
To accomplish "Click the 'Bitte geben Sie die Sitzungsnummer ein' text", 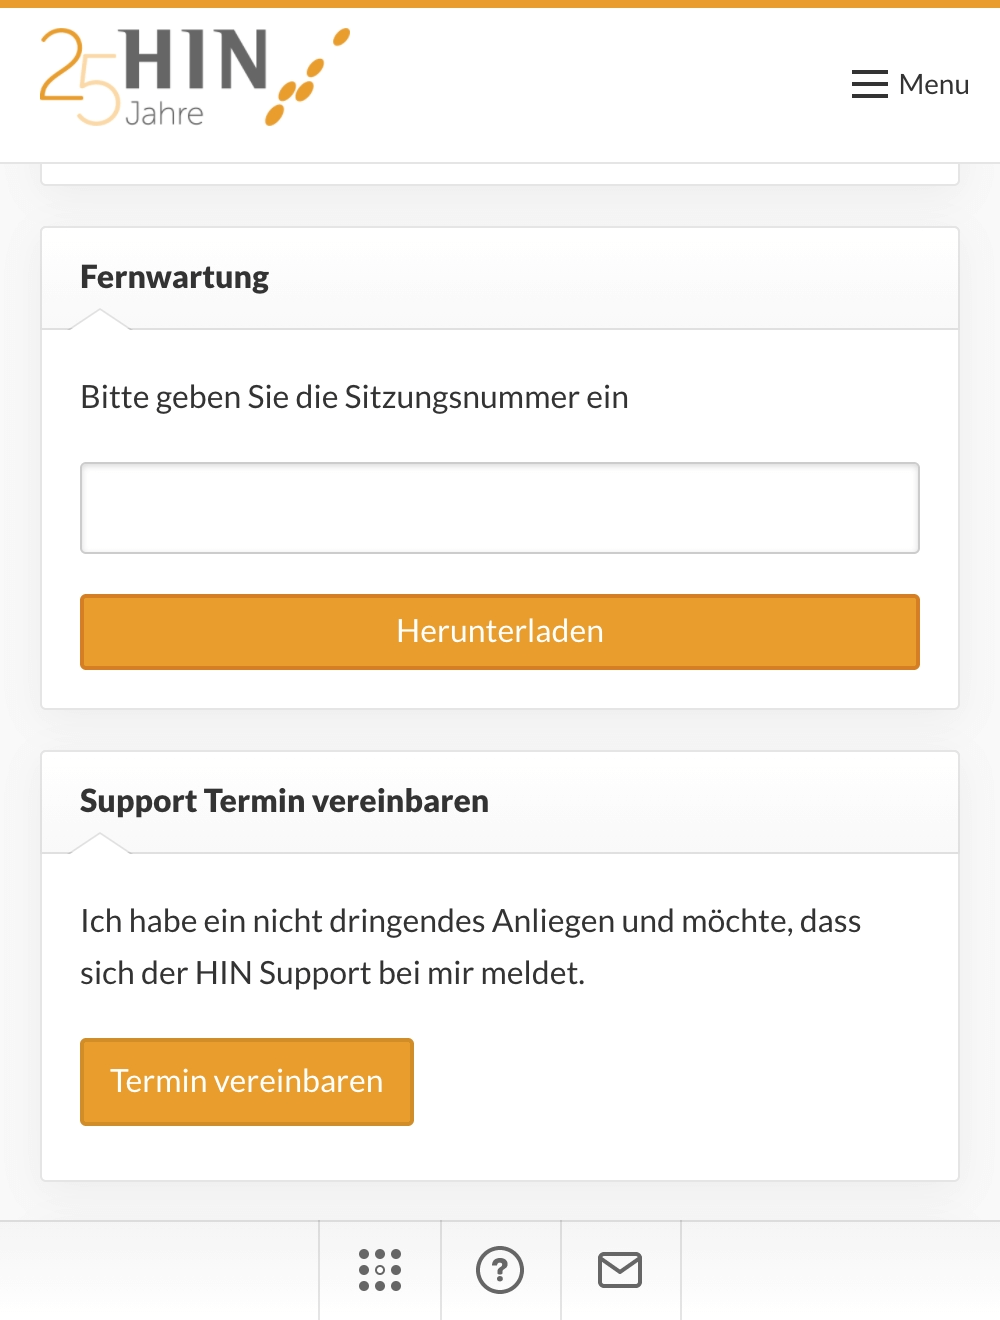I will point(354,397).
